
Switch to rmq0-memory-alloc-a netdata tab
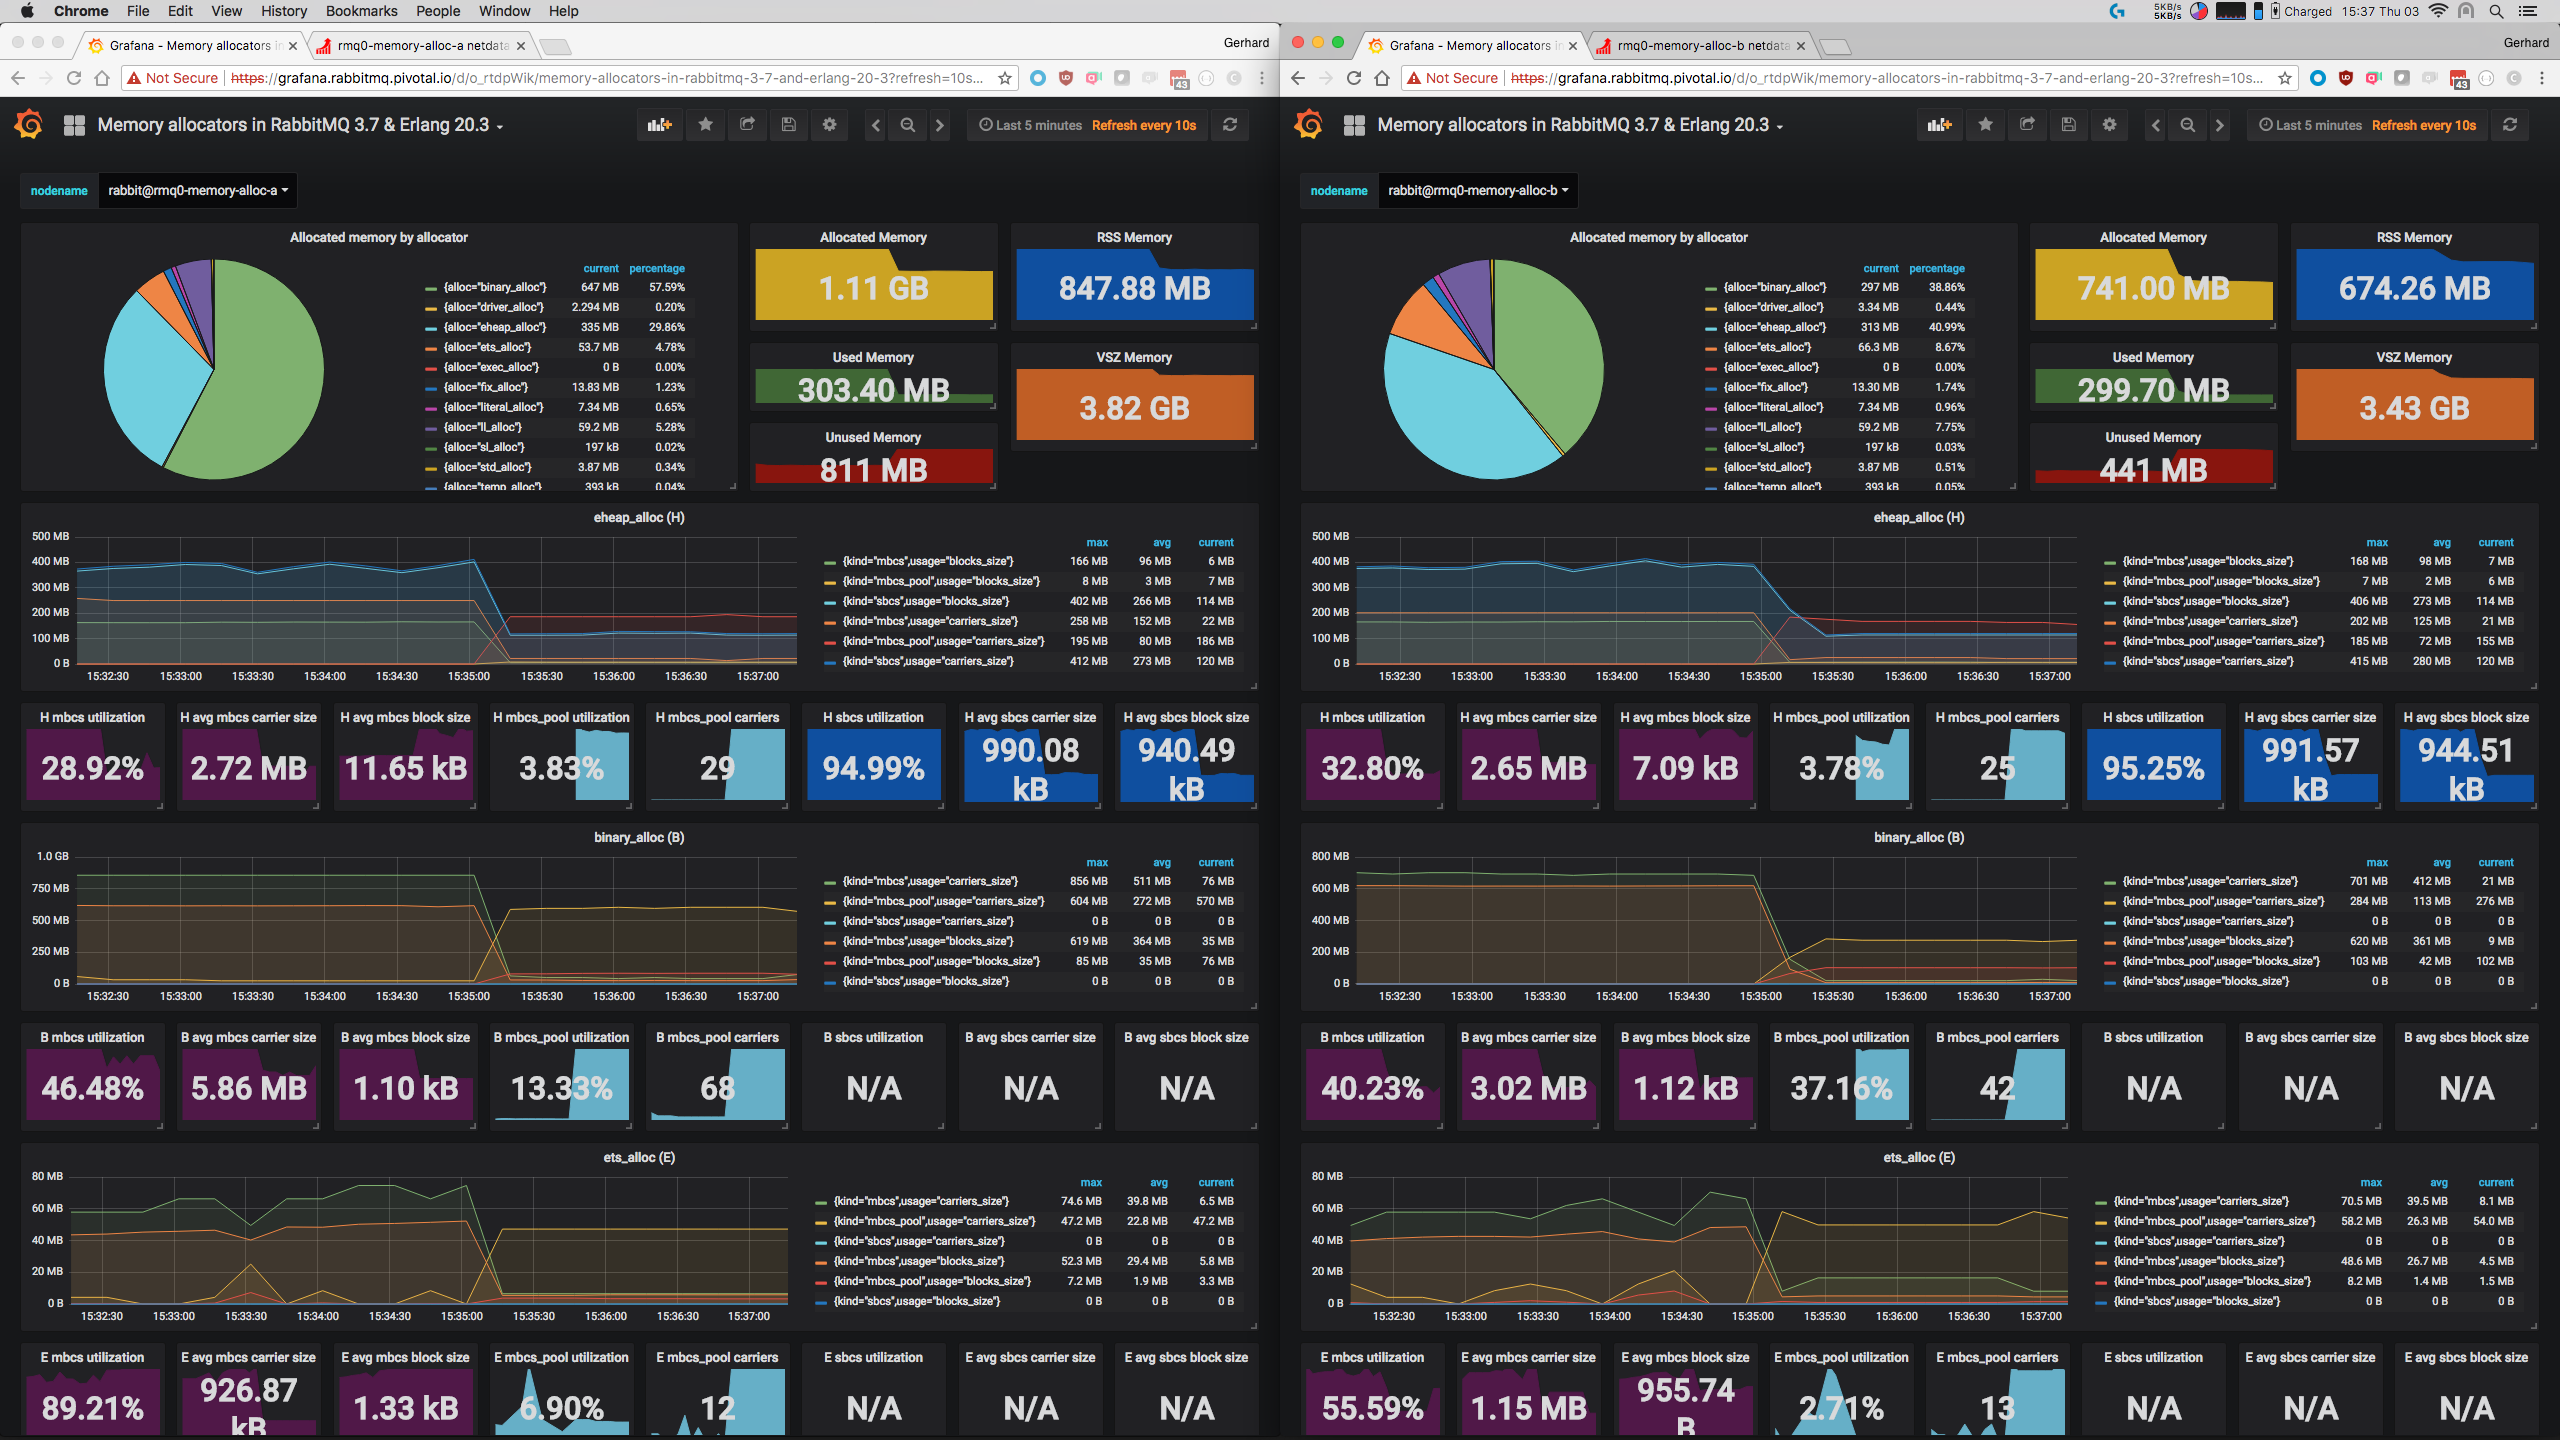[422, 45]
